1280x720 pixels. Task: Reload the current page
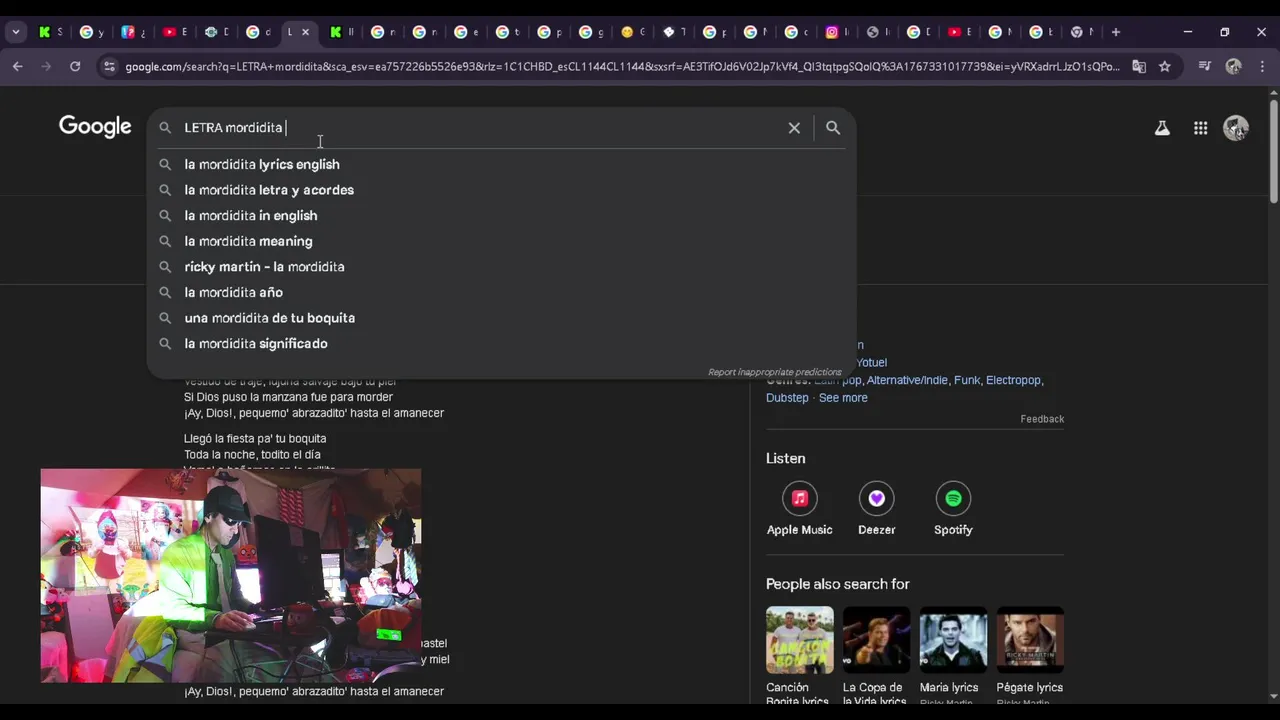pyautogui.click(x=75, y=66)
